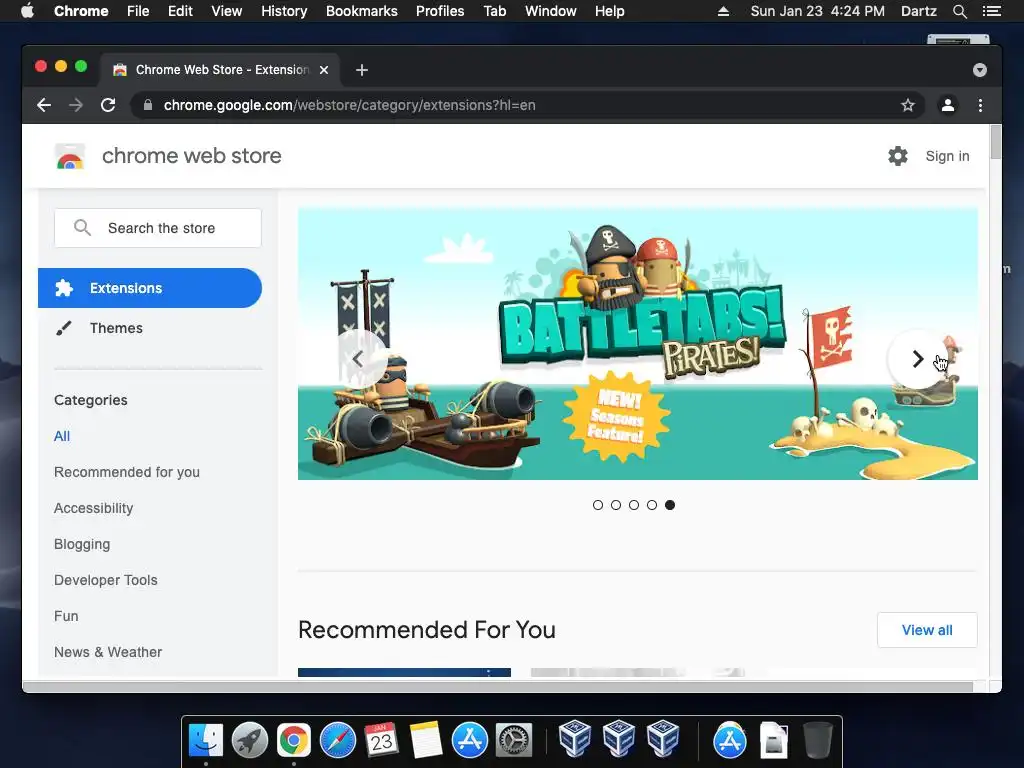Screen dimensions: 1024x768
Task: Open the Bookmarks menu
Action: click(x=362, y=11)
